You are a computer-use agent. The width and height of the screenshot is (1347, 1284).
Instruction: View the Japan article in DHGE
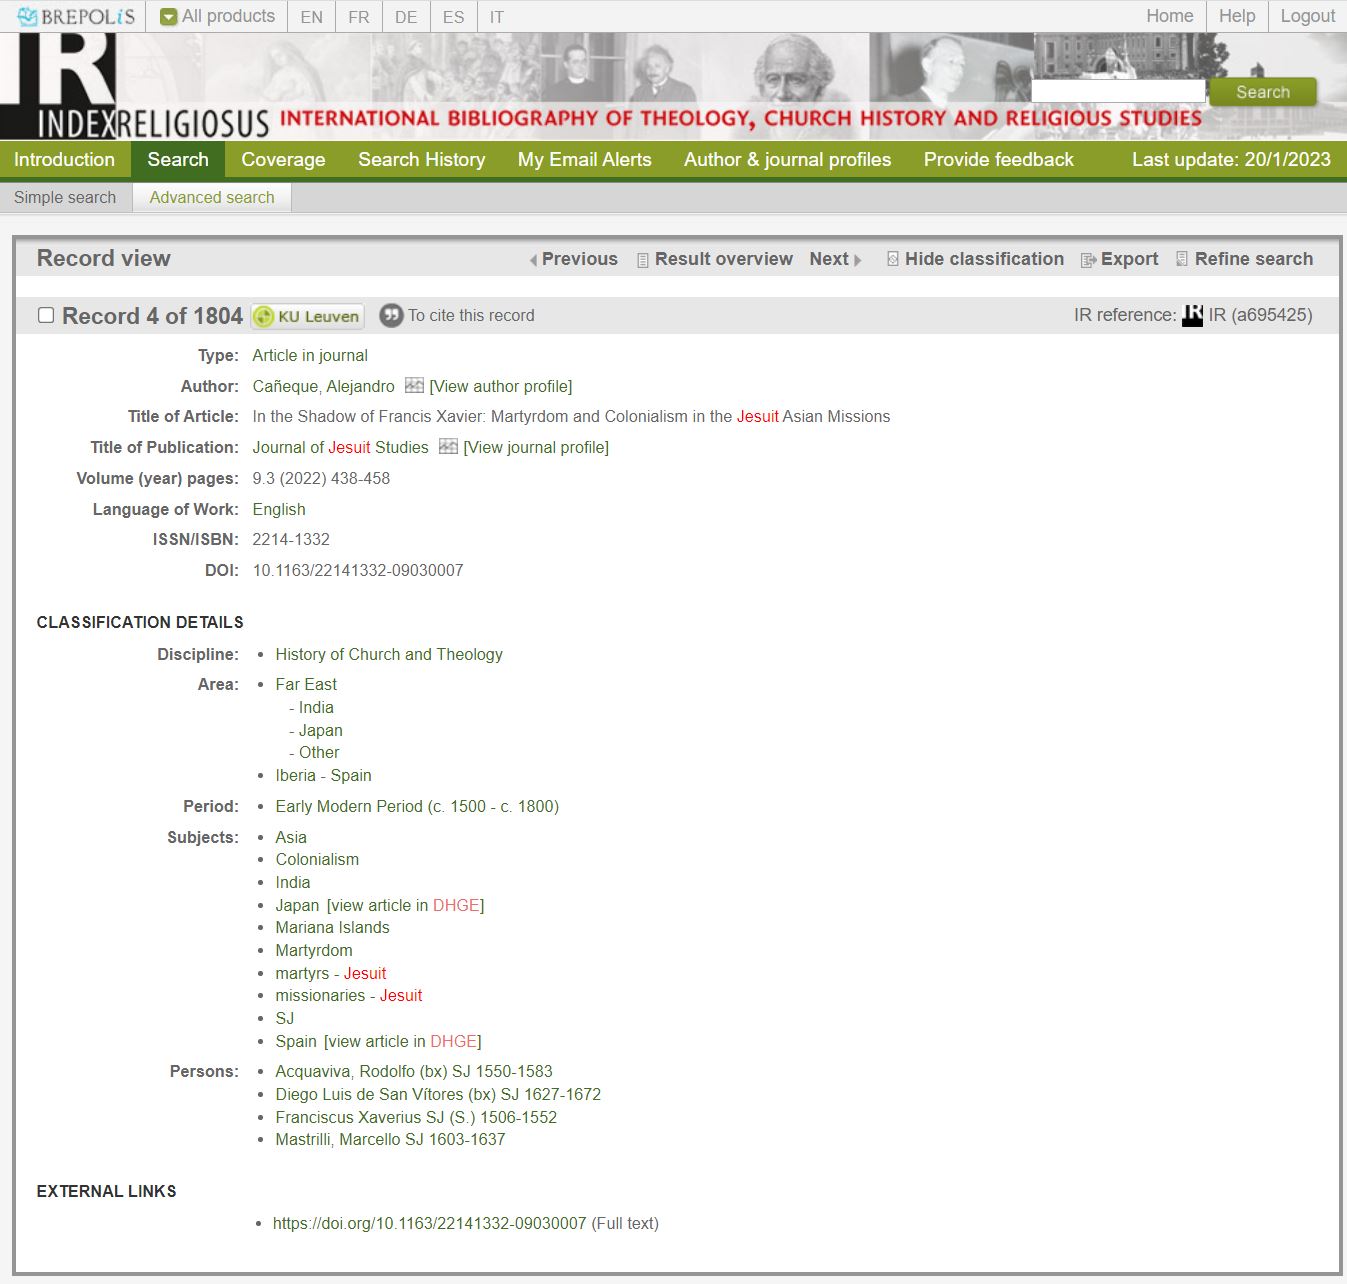[456, 905]
